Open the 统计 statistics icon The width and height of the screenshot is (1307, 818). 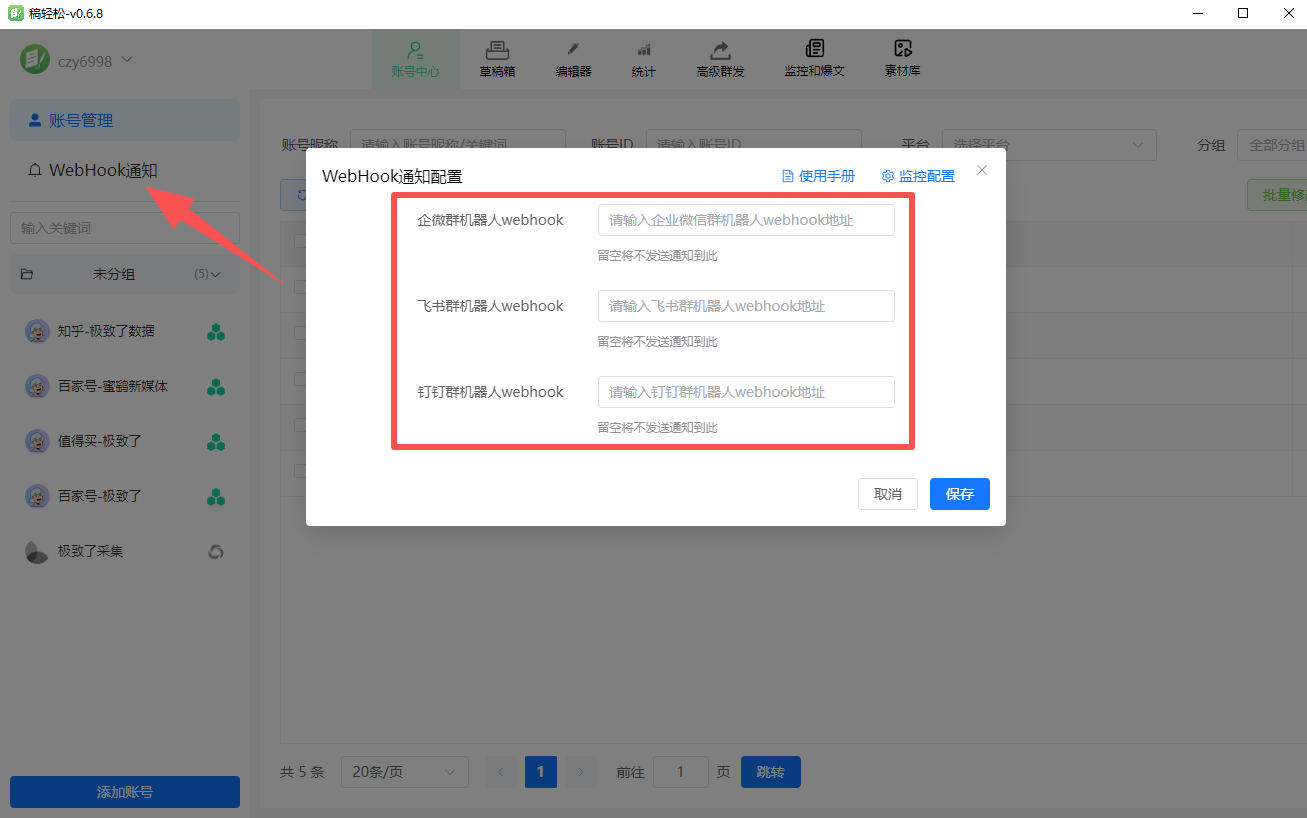[644, 50]
